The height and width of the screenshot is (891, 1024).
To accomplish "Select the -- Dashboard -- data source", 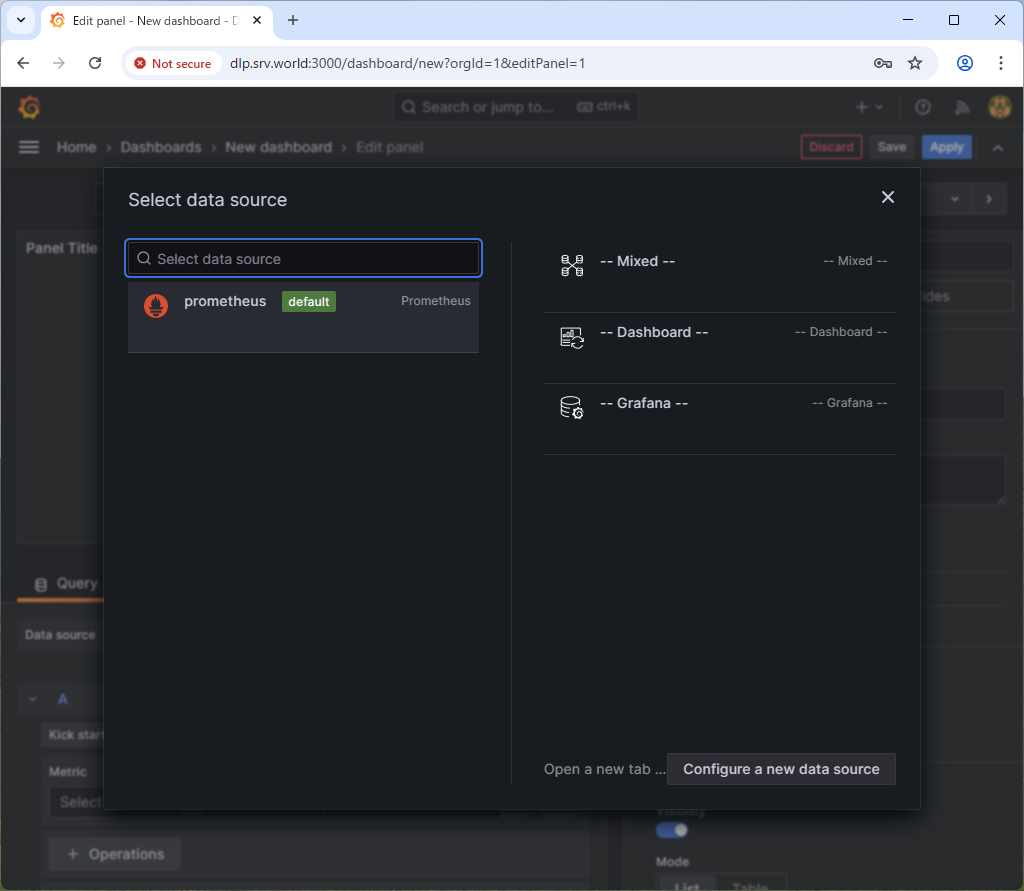I will [x=720, y=348].
